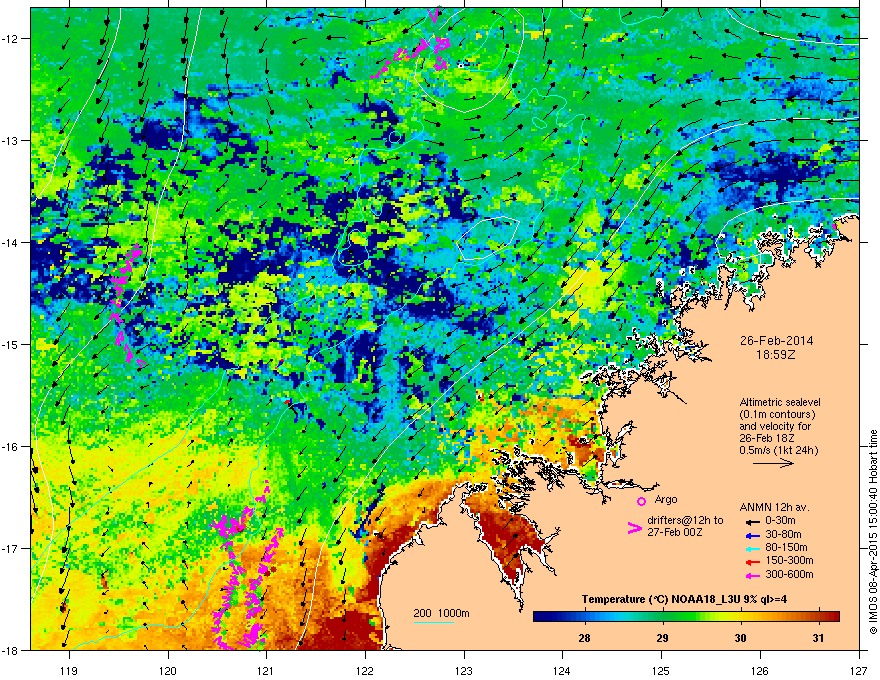Click the magenta Argo circle legend symbol
880x680 pixels.
tap(641, 501)
